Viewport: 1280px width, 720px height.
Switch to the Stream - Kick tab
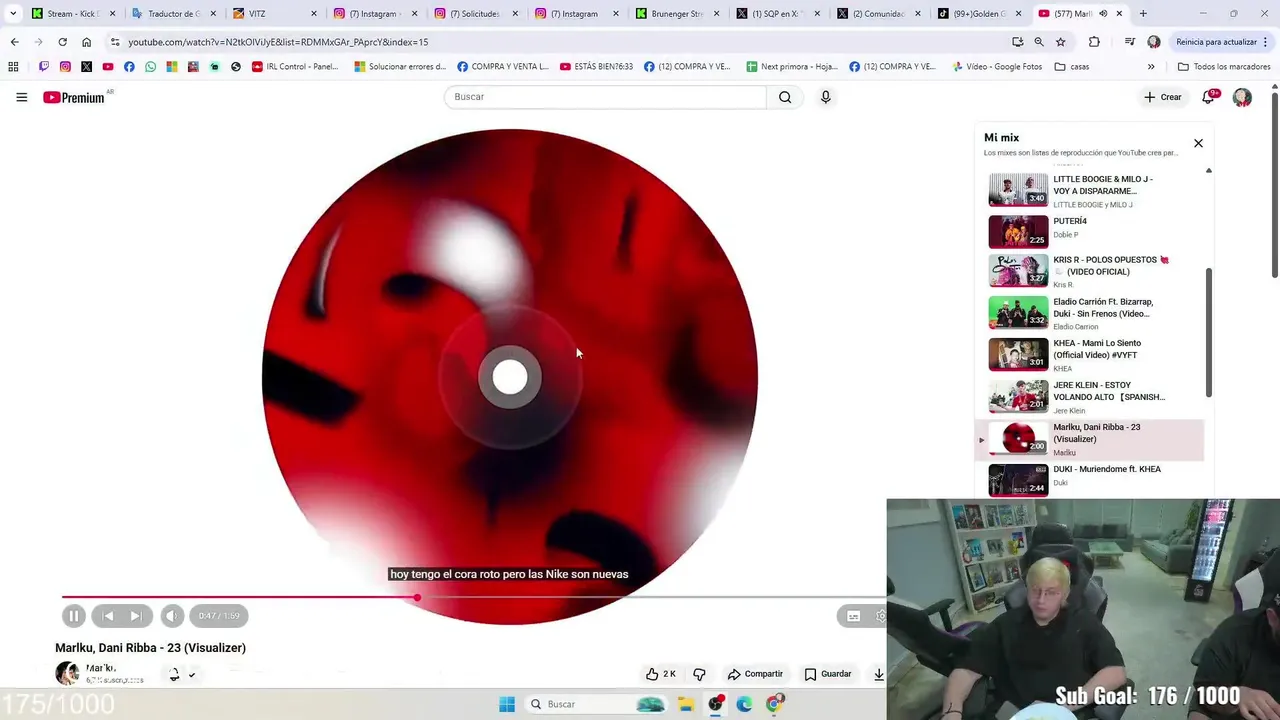click(x=73, y=14)
